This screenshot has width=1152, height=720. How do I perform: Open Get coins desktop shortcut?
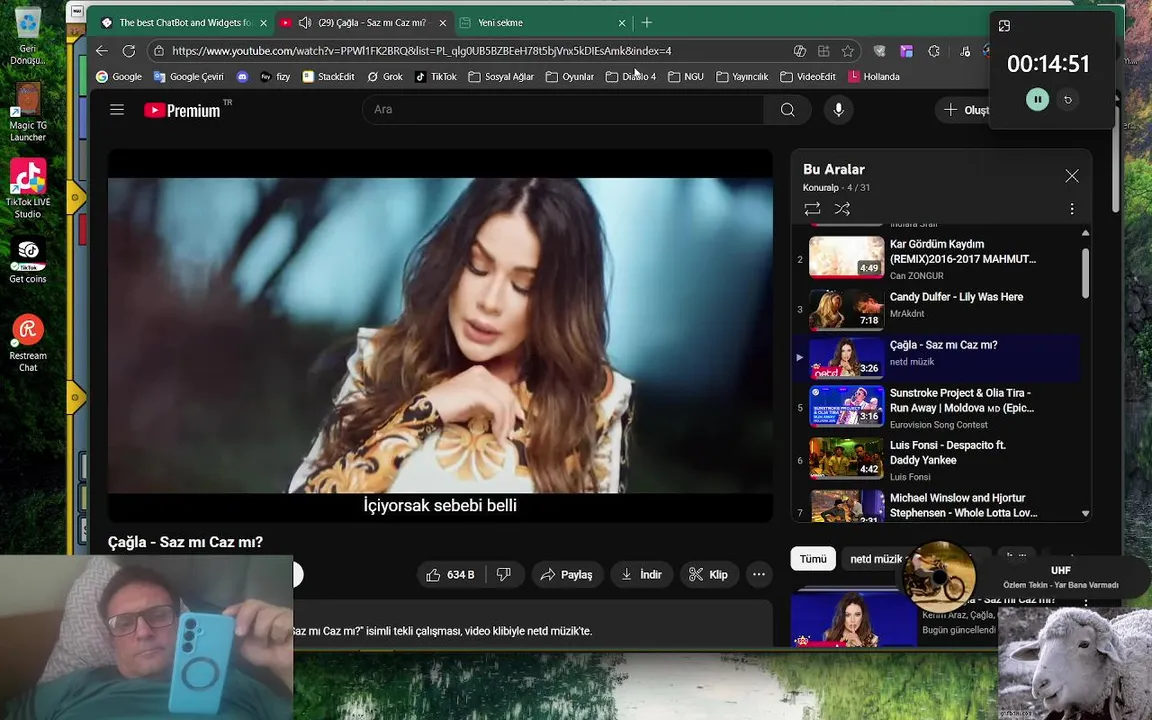tap(28, 261)
